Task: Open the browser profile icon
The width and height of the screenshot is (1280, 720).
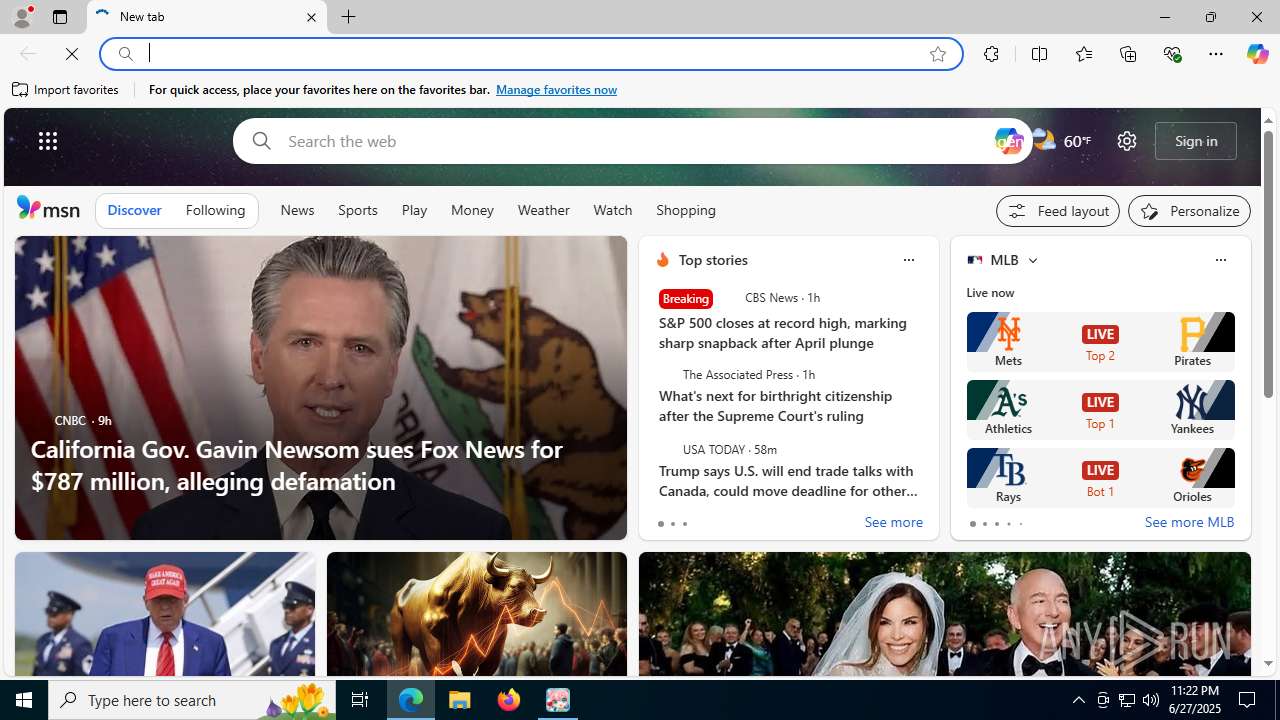Action: 22,17
